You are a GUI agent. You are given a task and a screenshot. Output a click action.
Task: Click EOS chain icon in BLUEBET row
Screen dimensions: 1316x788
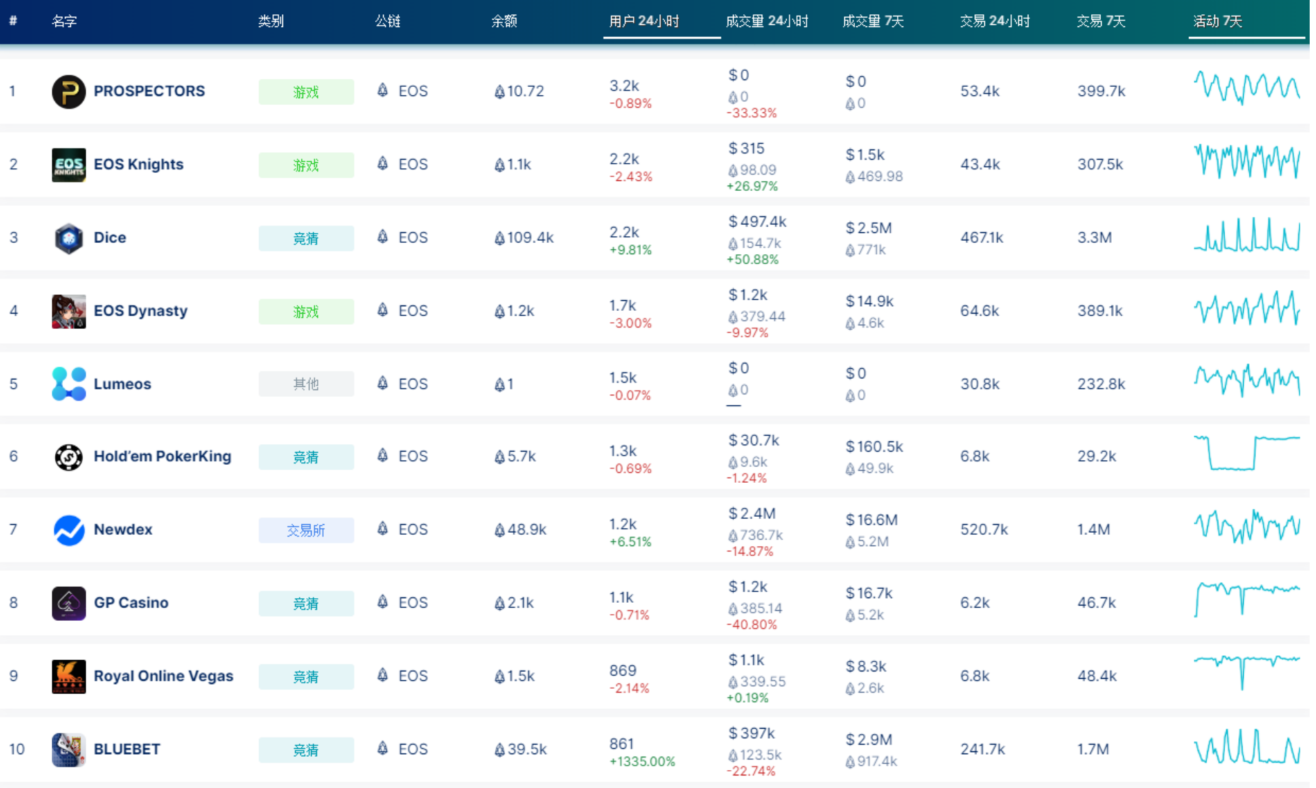click(382, 748)
